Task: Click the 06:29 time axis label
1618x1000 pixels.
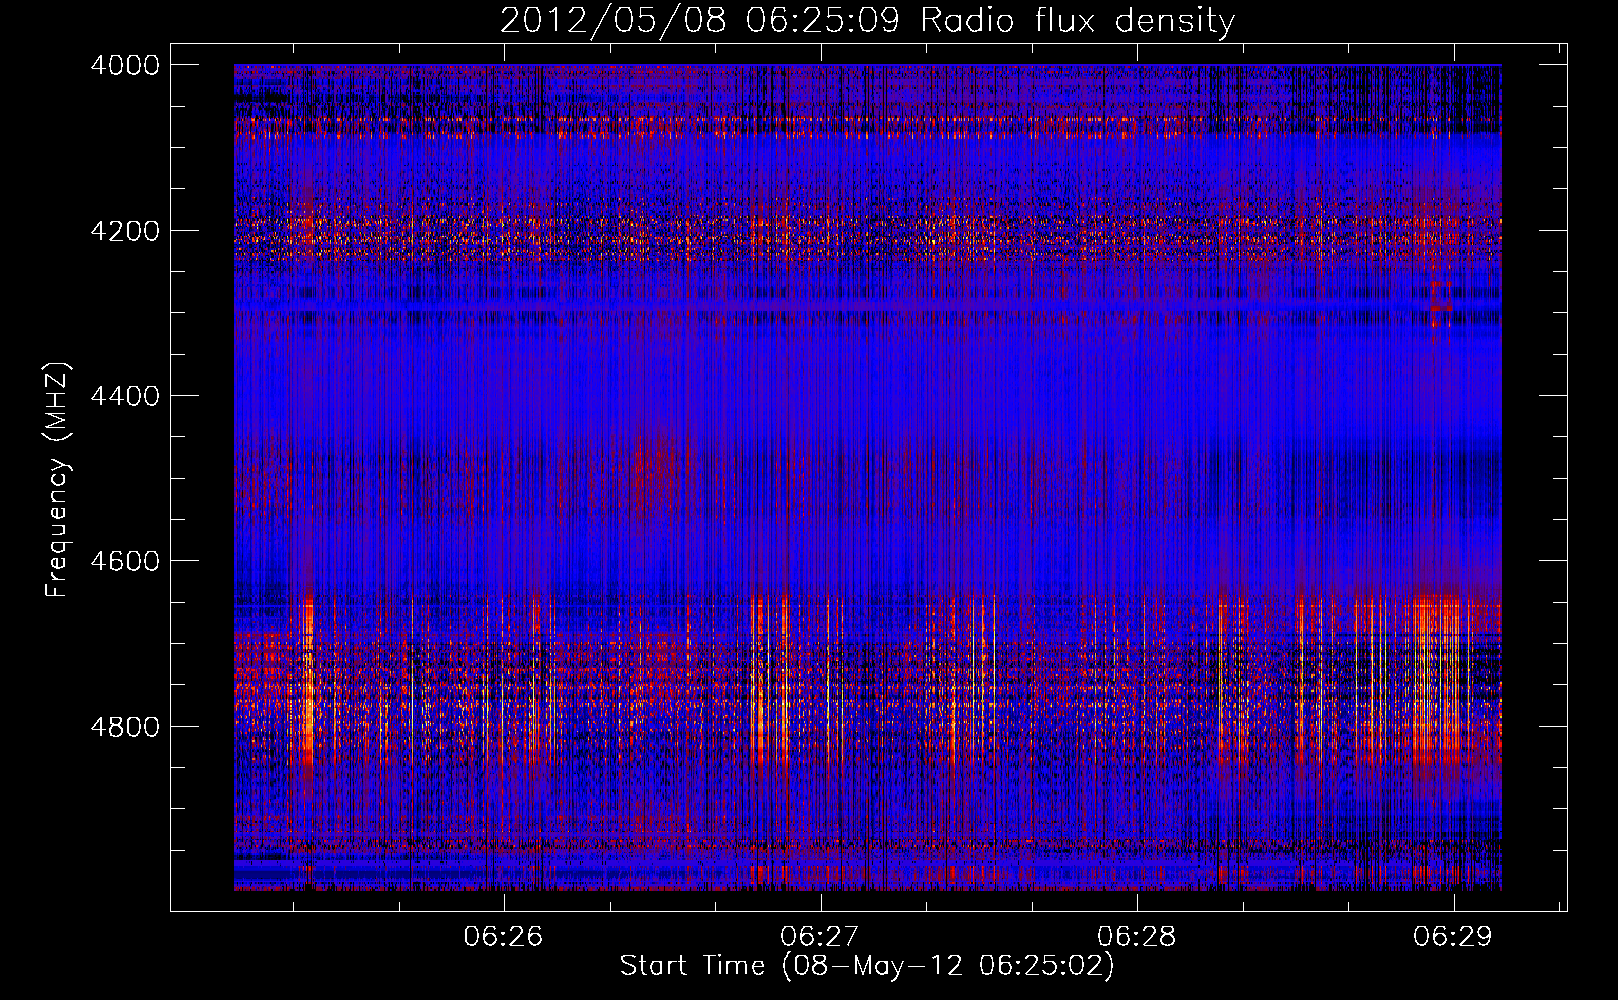Action: click(x=1453, y=936)
